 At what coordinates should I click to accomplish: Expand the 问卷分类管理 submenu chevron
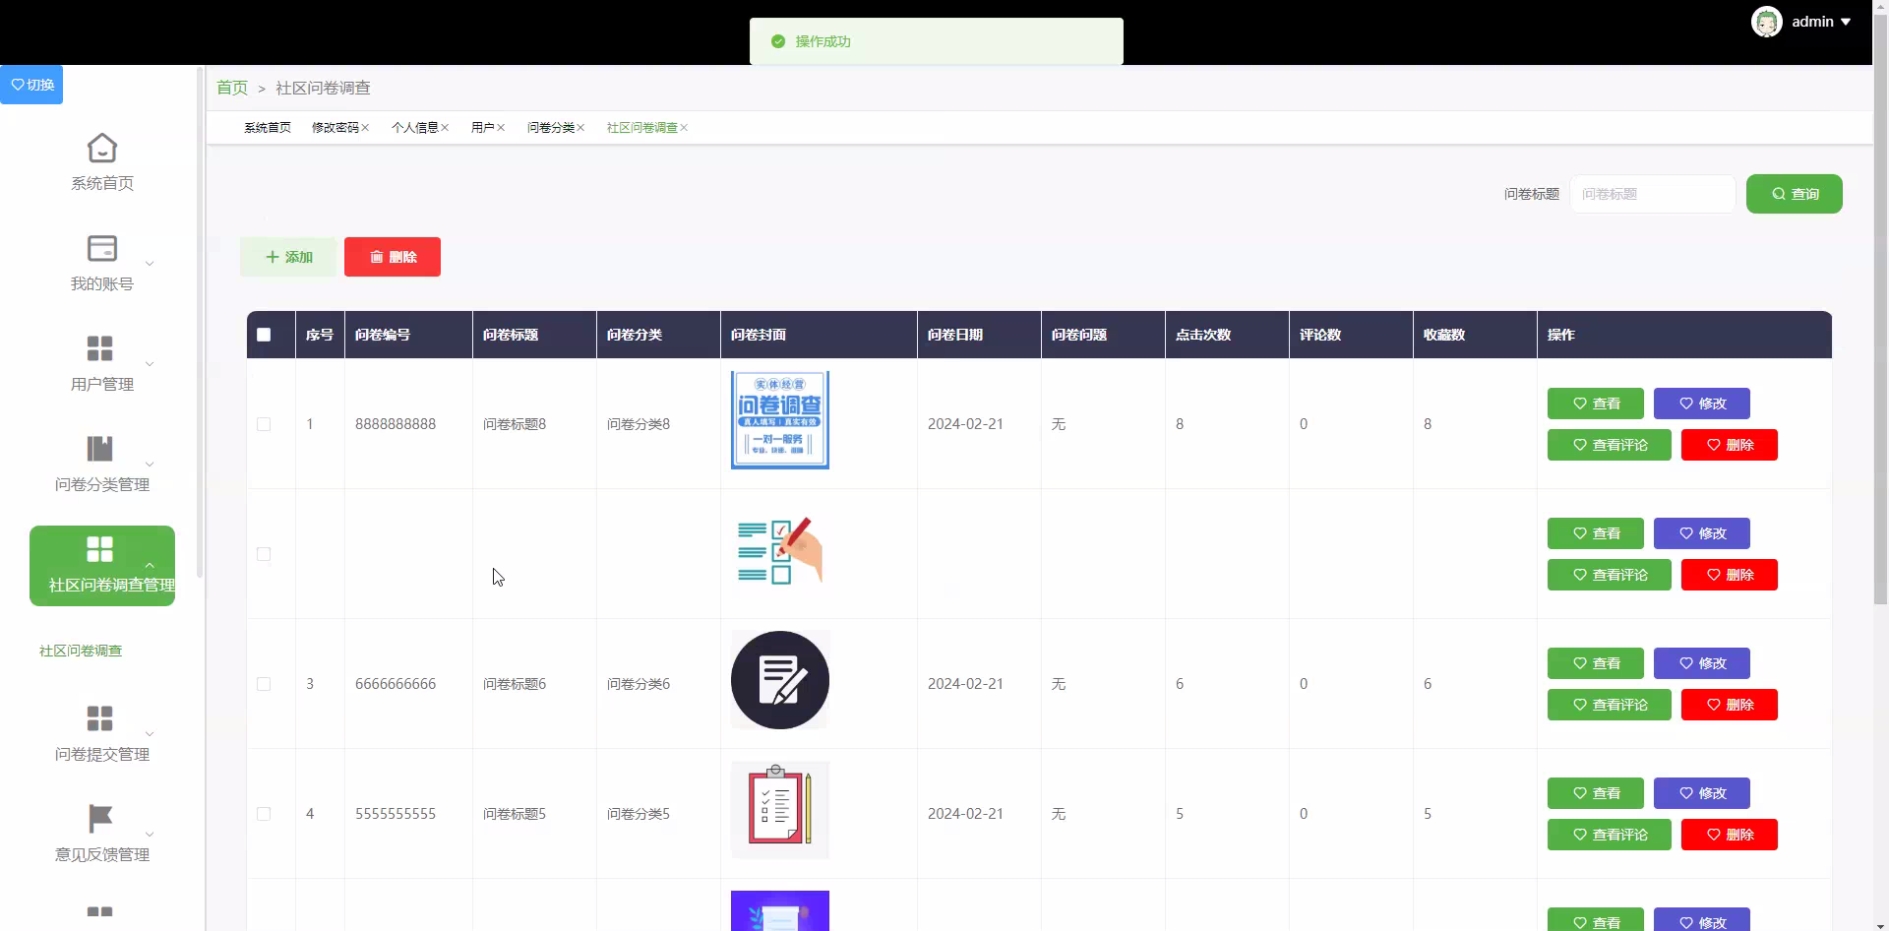tap(150, 464)
